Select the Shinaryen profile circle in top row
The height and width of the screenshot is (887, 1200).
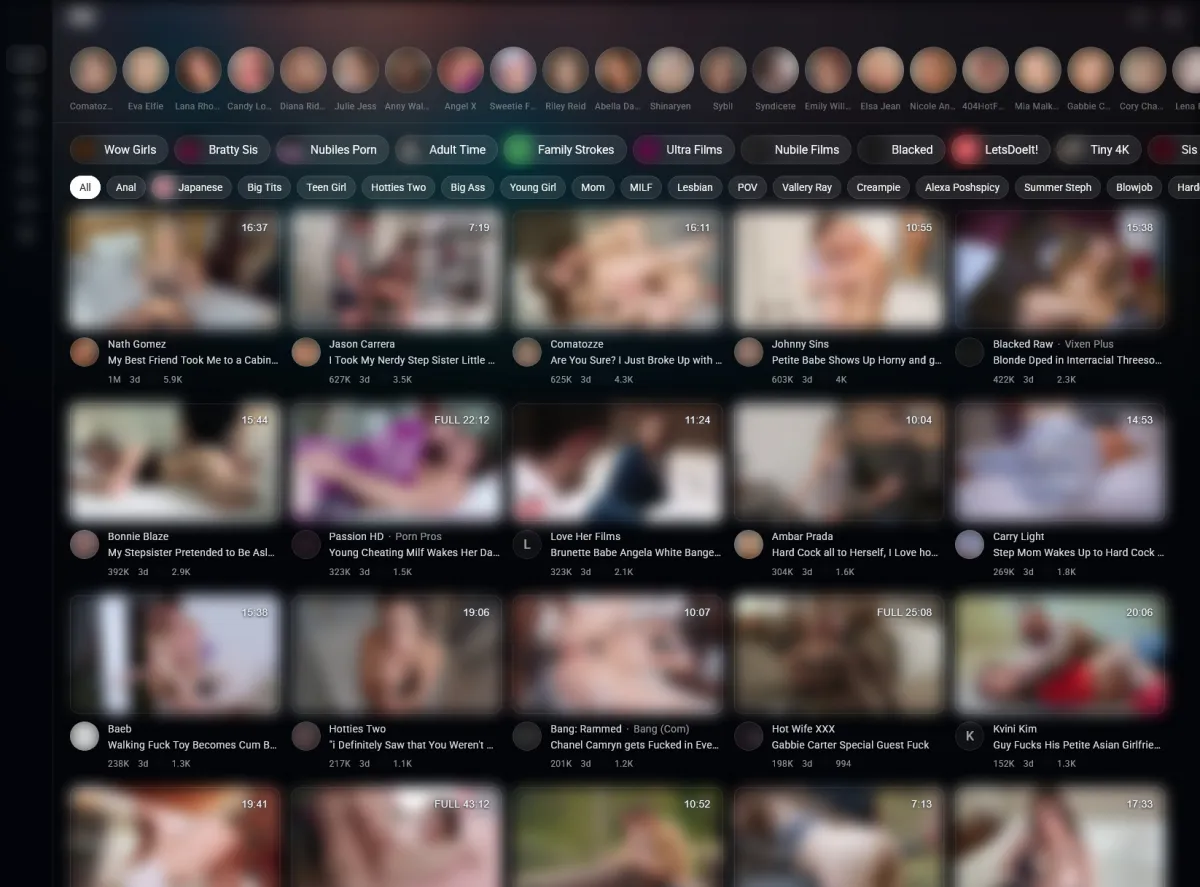coord(670,71)
